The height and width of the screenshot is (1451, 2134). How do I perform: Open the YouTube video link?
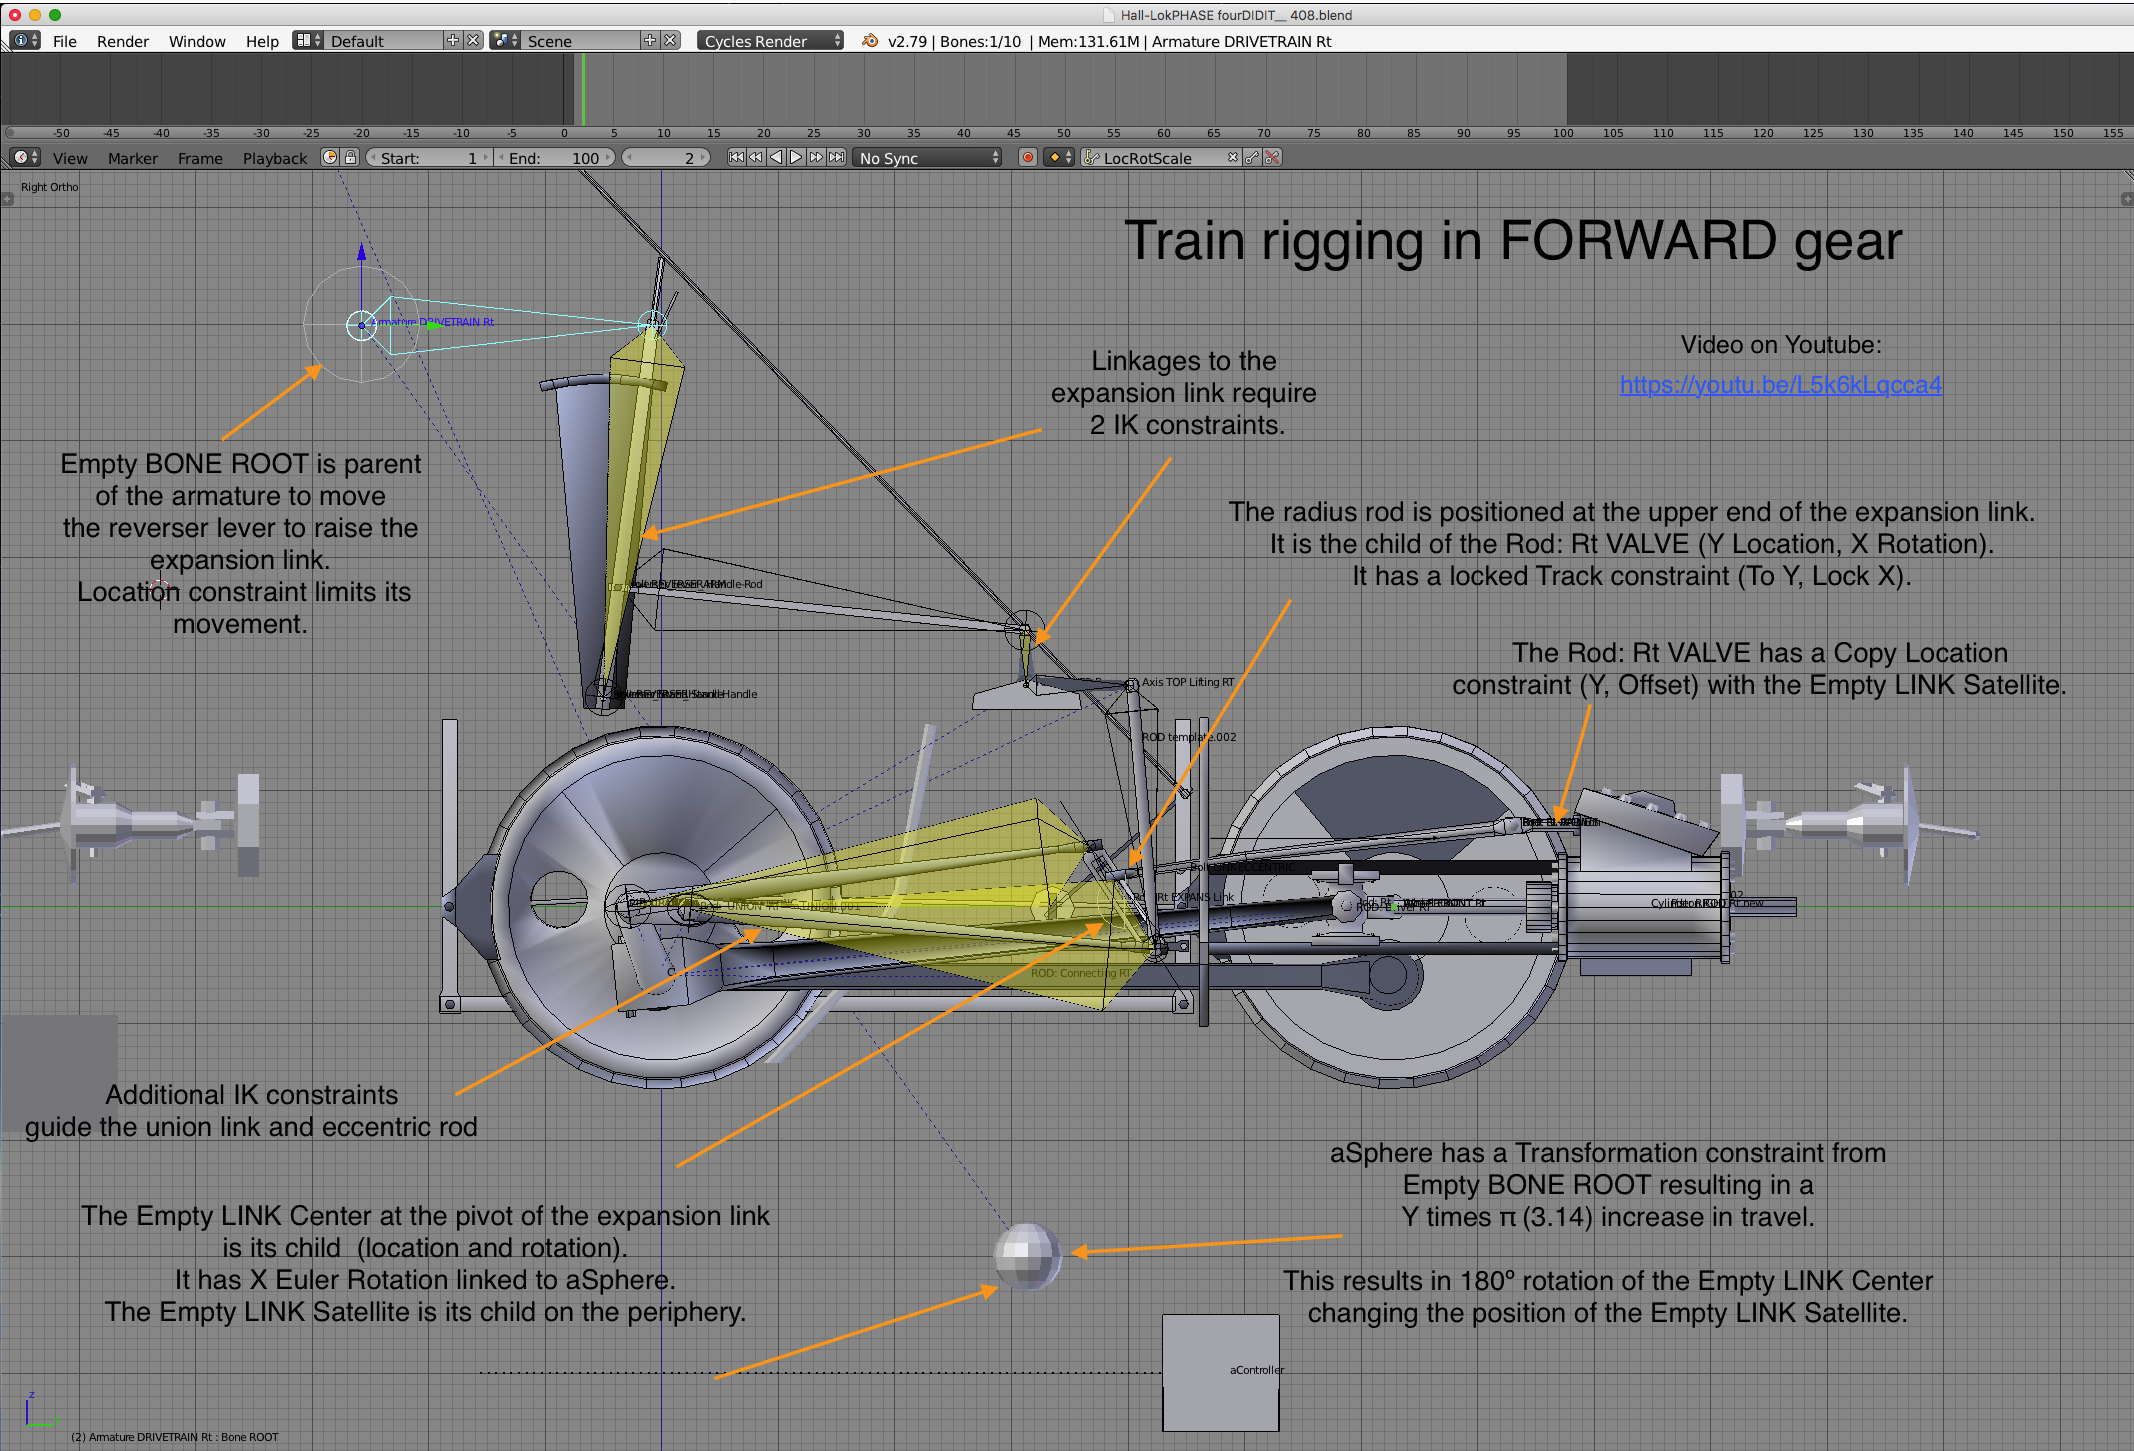click(1780, 385)
